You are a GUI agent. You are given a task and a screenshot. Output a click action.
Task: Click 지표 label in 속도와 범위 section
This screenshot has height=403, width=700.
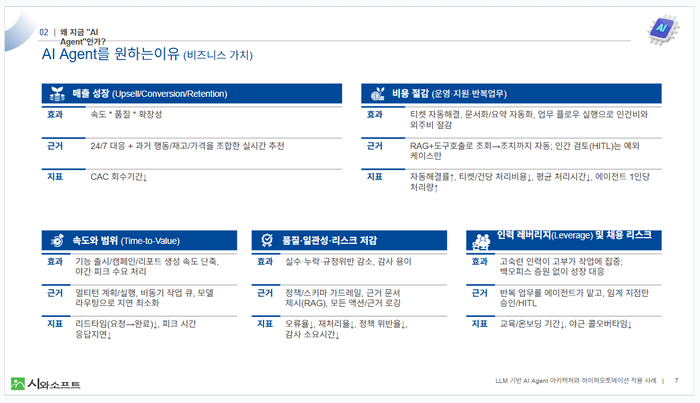[x=55, y=324]
